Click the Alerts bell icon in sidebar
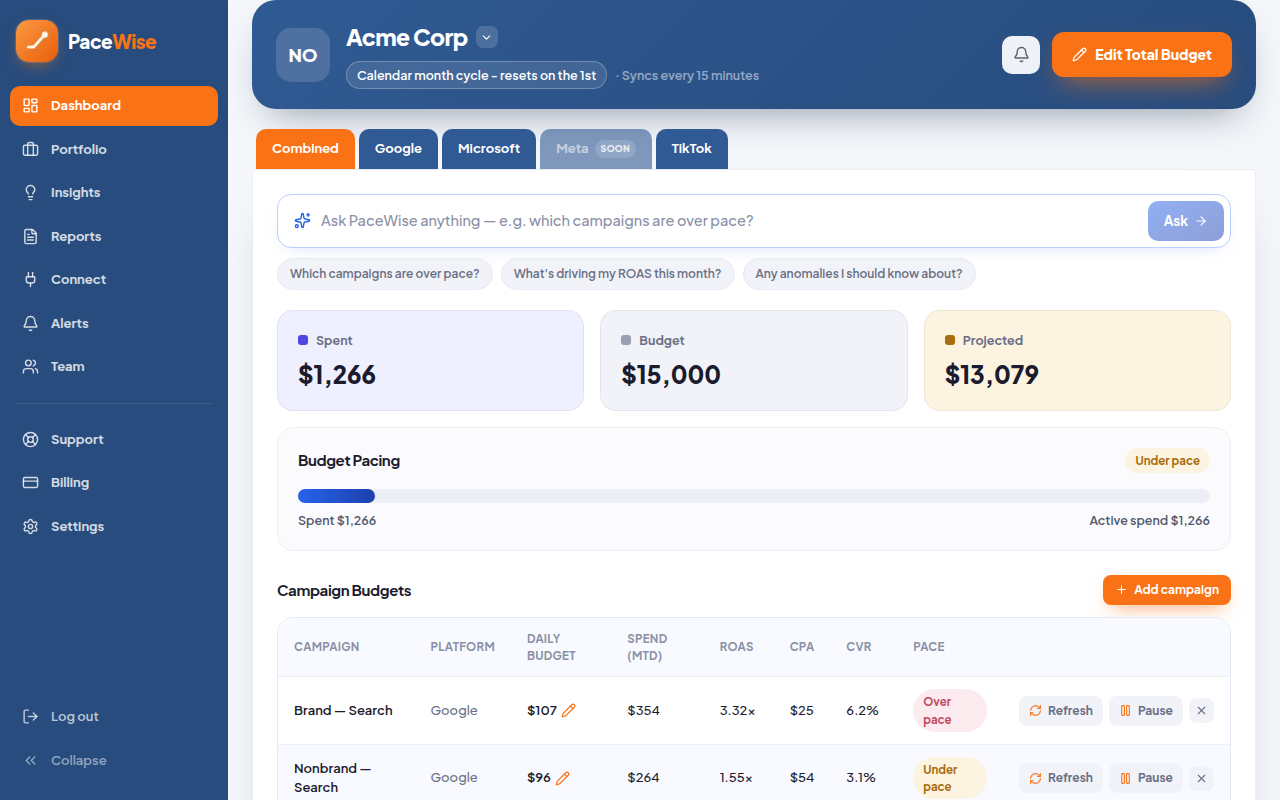The width and height of the screenshot is (1280, 800). point(31,324)
